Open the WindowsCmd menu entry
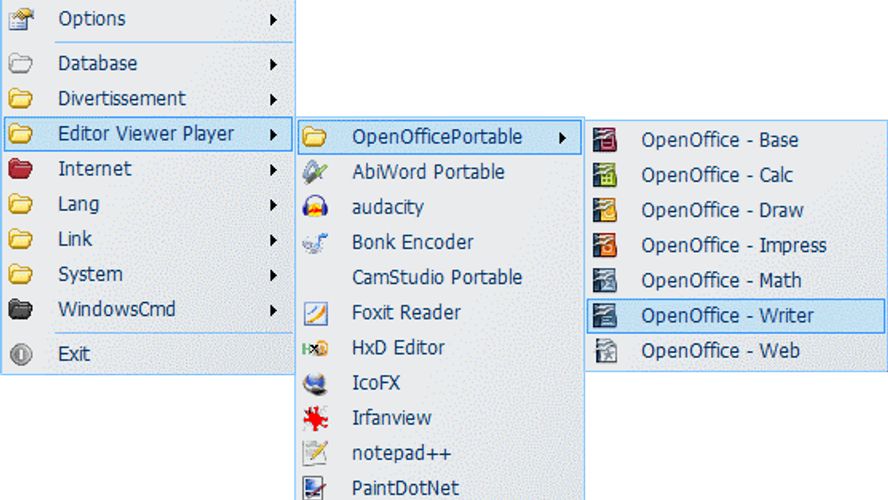 tap(148, 309)
